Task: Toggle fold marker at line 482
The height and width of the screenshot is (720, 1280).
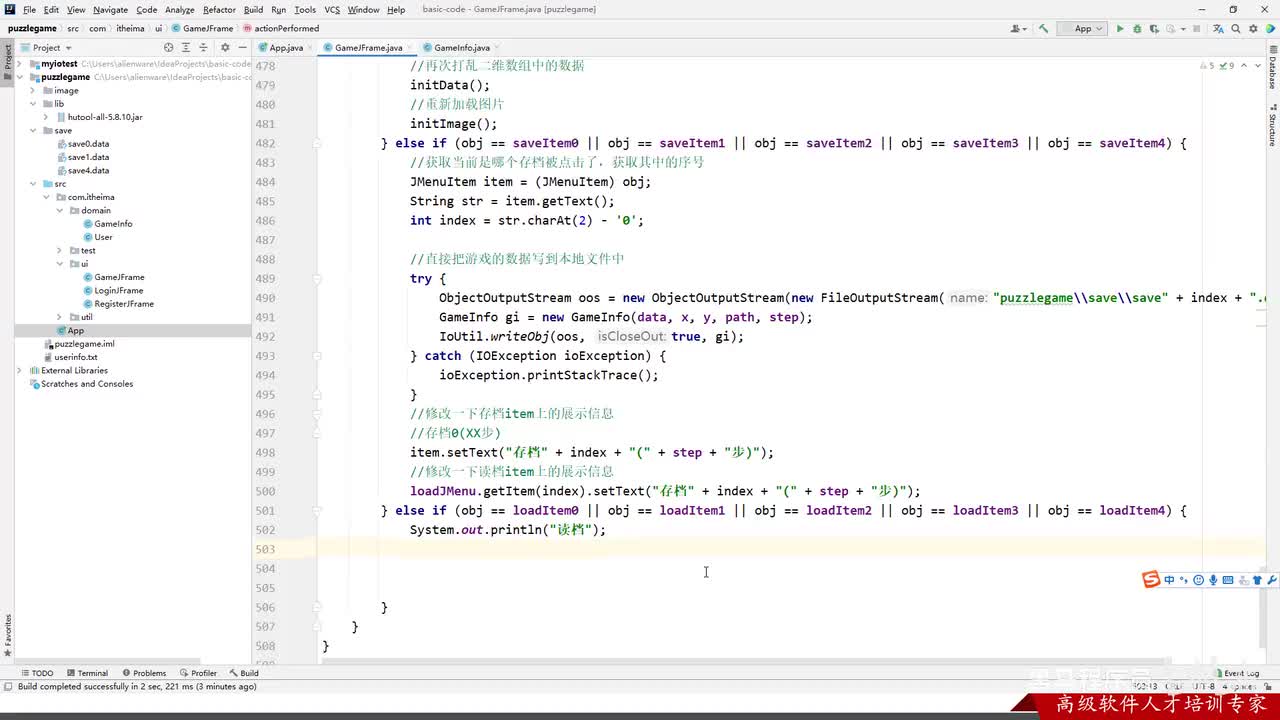Action: [x=317, y=143]
